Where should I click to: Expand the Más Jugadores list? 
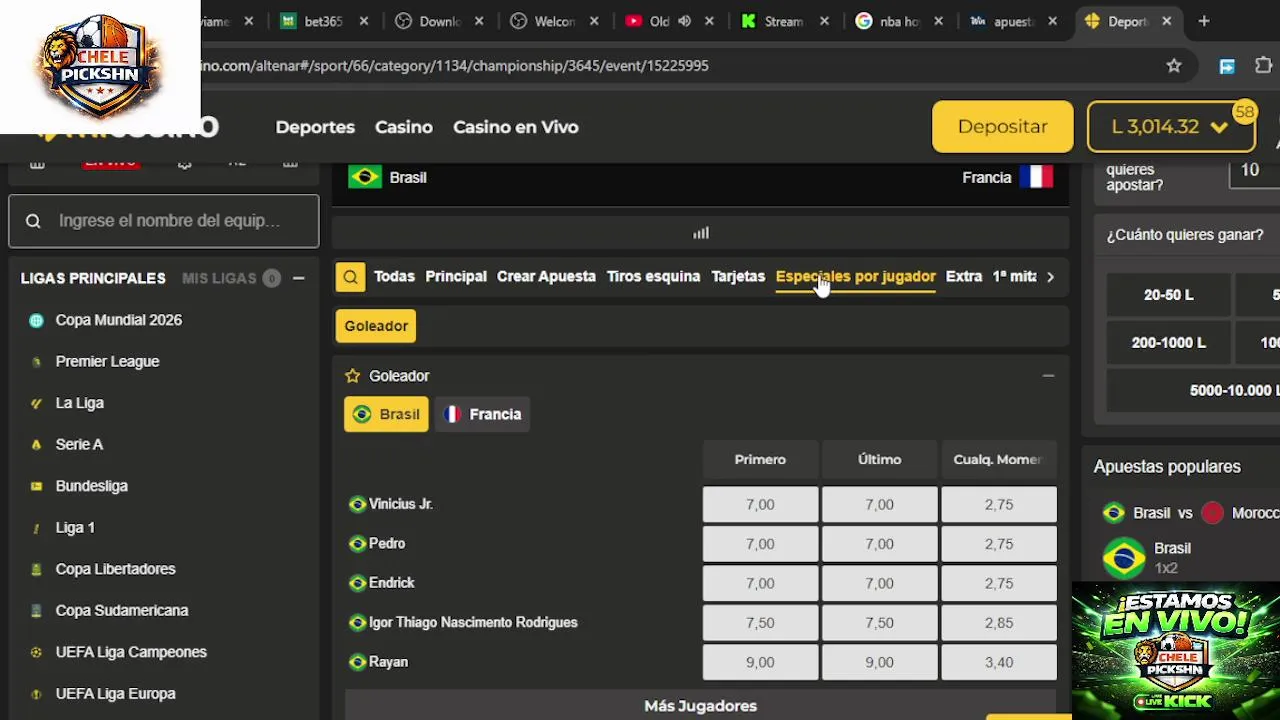coord(700,706)
